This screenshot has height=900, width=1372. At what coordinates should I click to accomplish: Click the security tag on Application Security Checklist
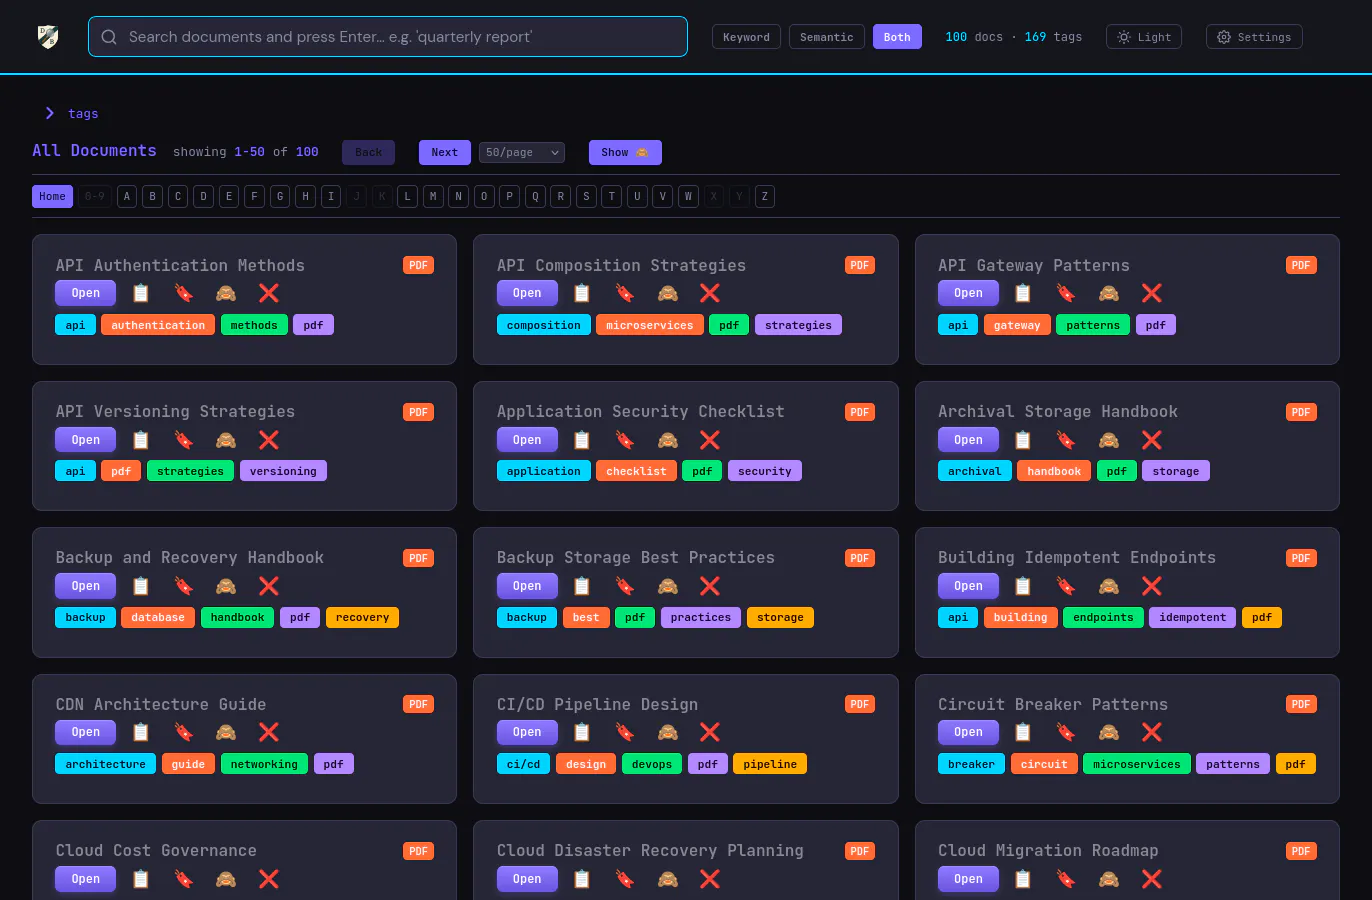765,471
